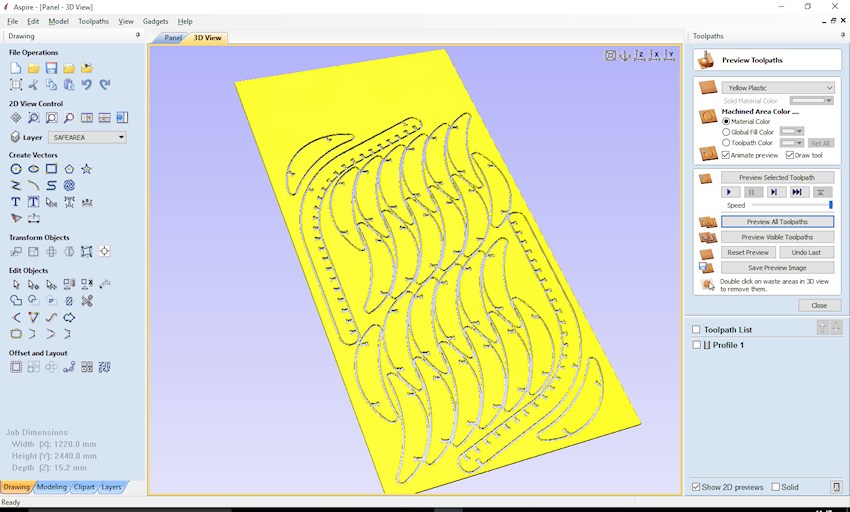Click Save Preview Image button
Screen dimensions: 850x512
coord(777,267)
